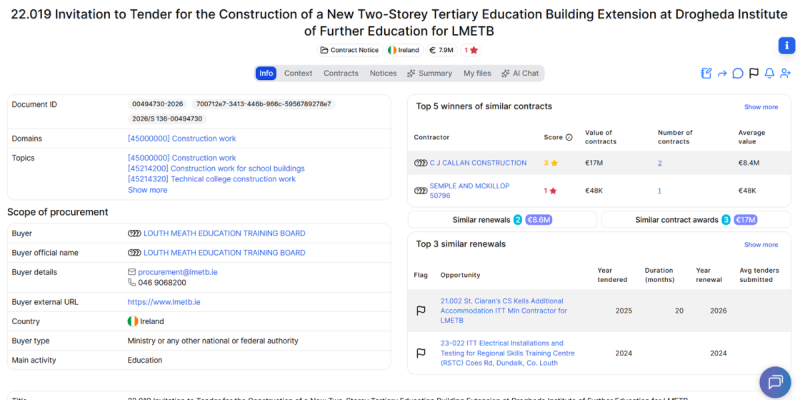
Task: Expand topics with Show more link
Action: tap(147, 190)
